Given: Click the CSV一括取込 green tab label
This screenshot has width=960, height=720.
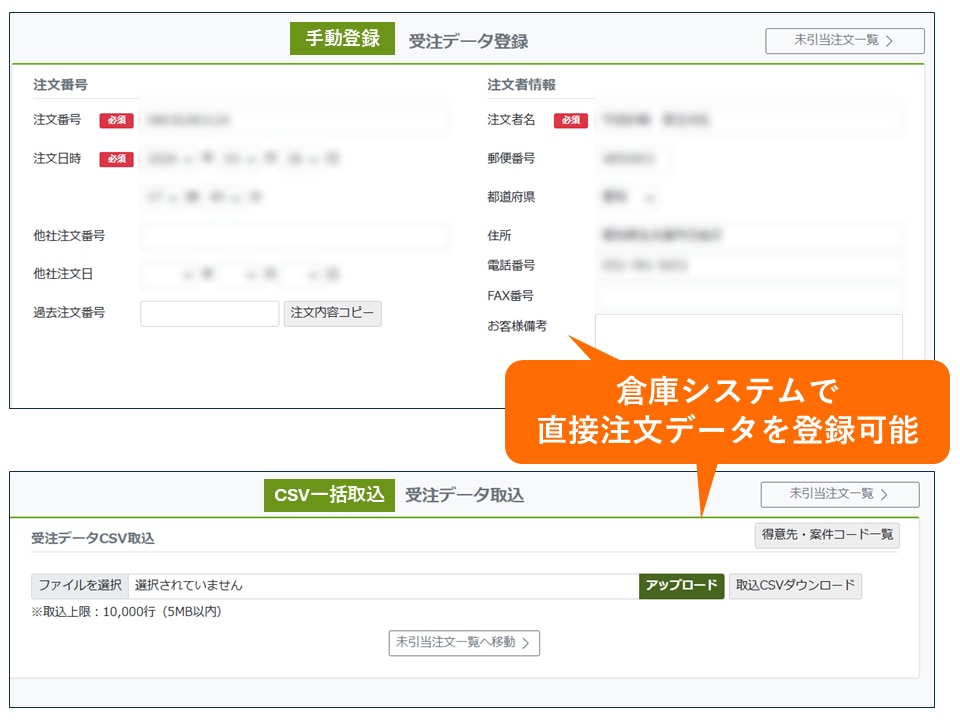Looking at the screenshot, I should (x=329, y=495).
